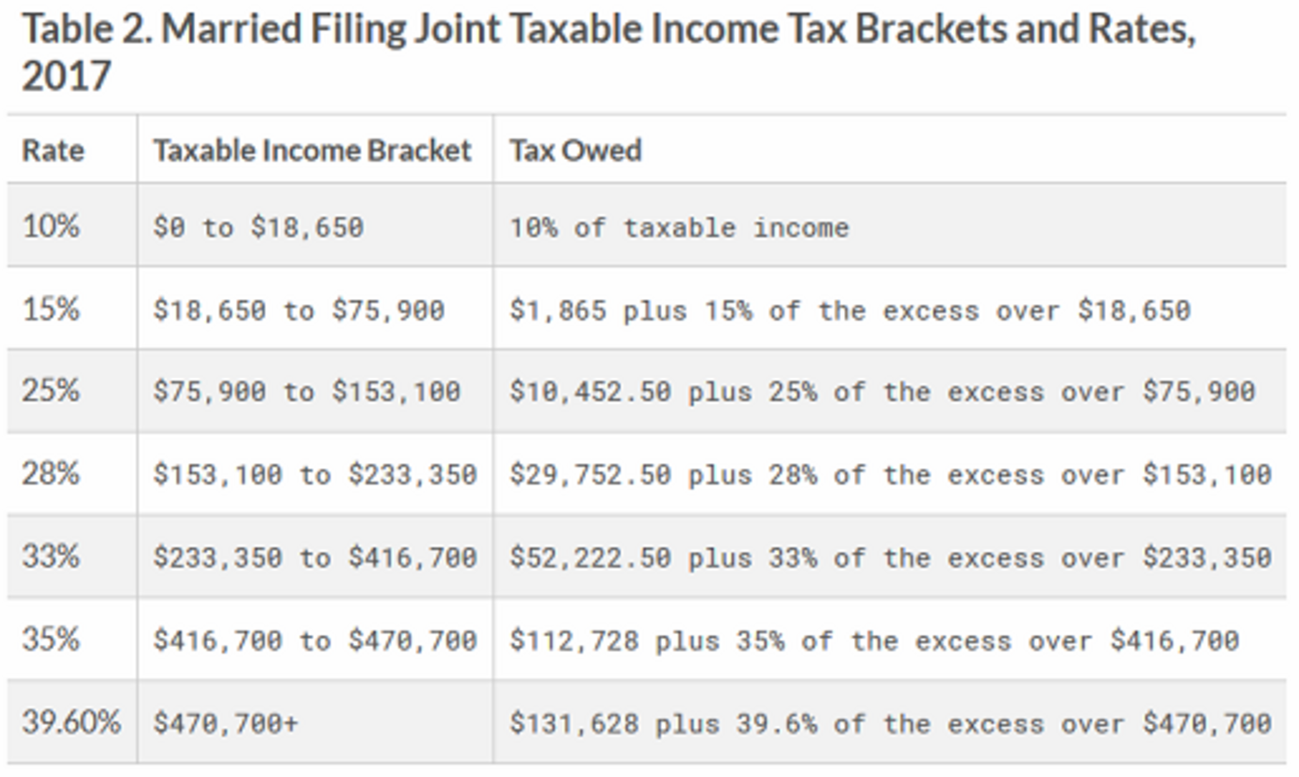Select the $0 to $18,650 bracket cell
This screenshot has height=777, width=1299.
258,227
